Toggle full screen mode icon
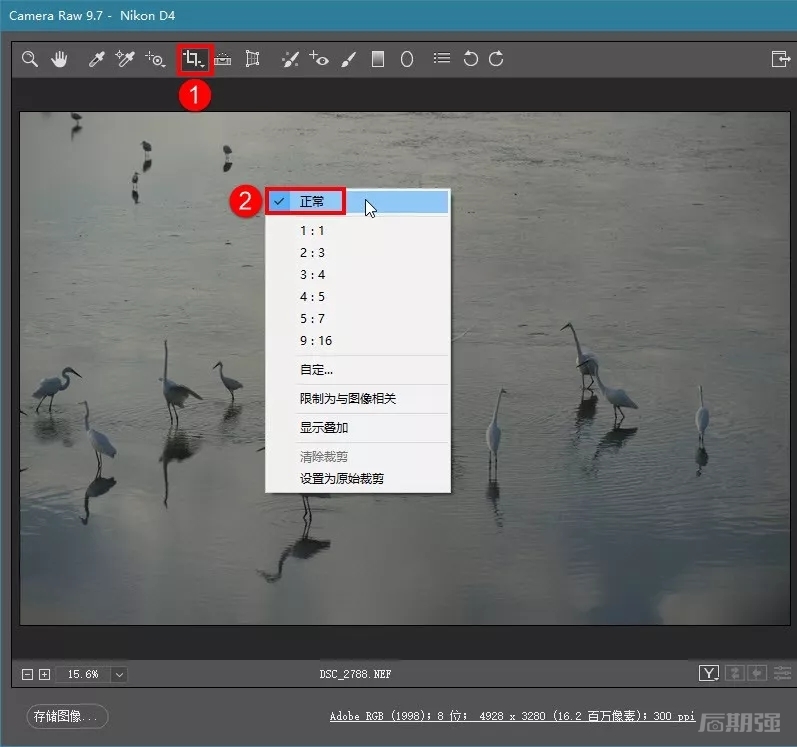 [780, 59]
